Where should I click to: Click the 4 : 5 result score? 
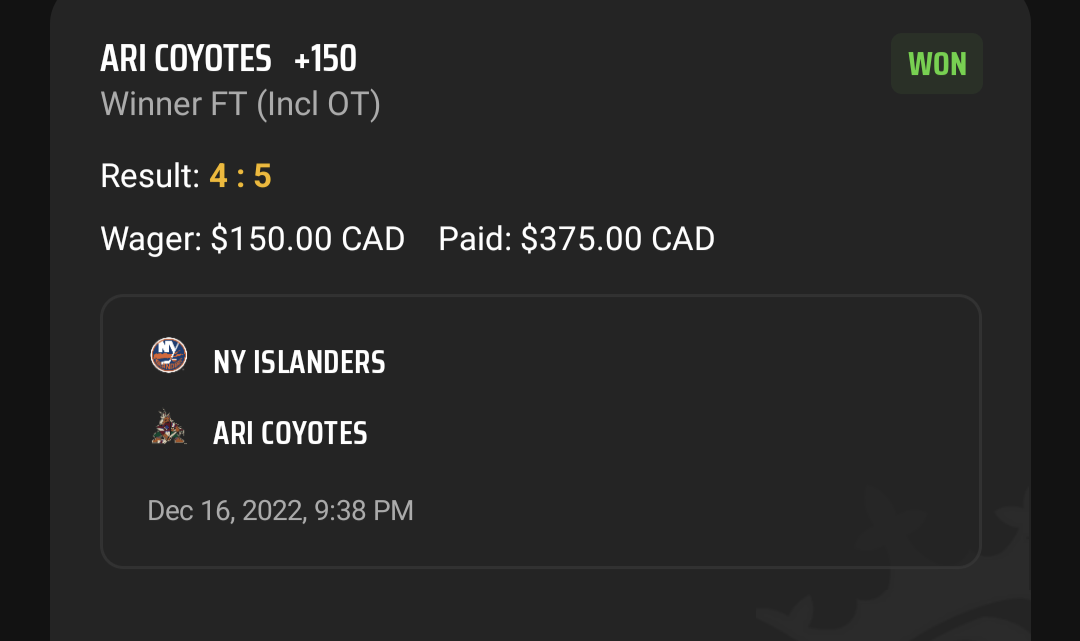click(240, 176)
